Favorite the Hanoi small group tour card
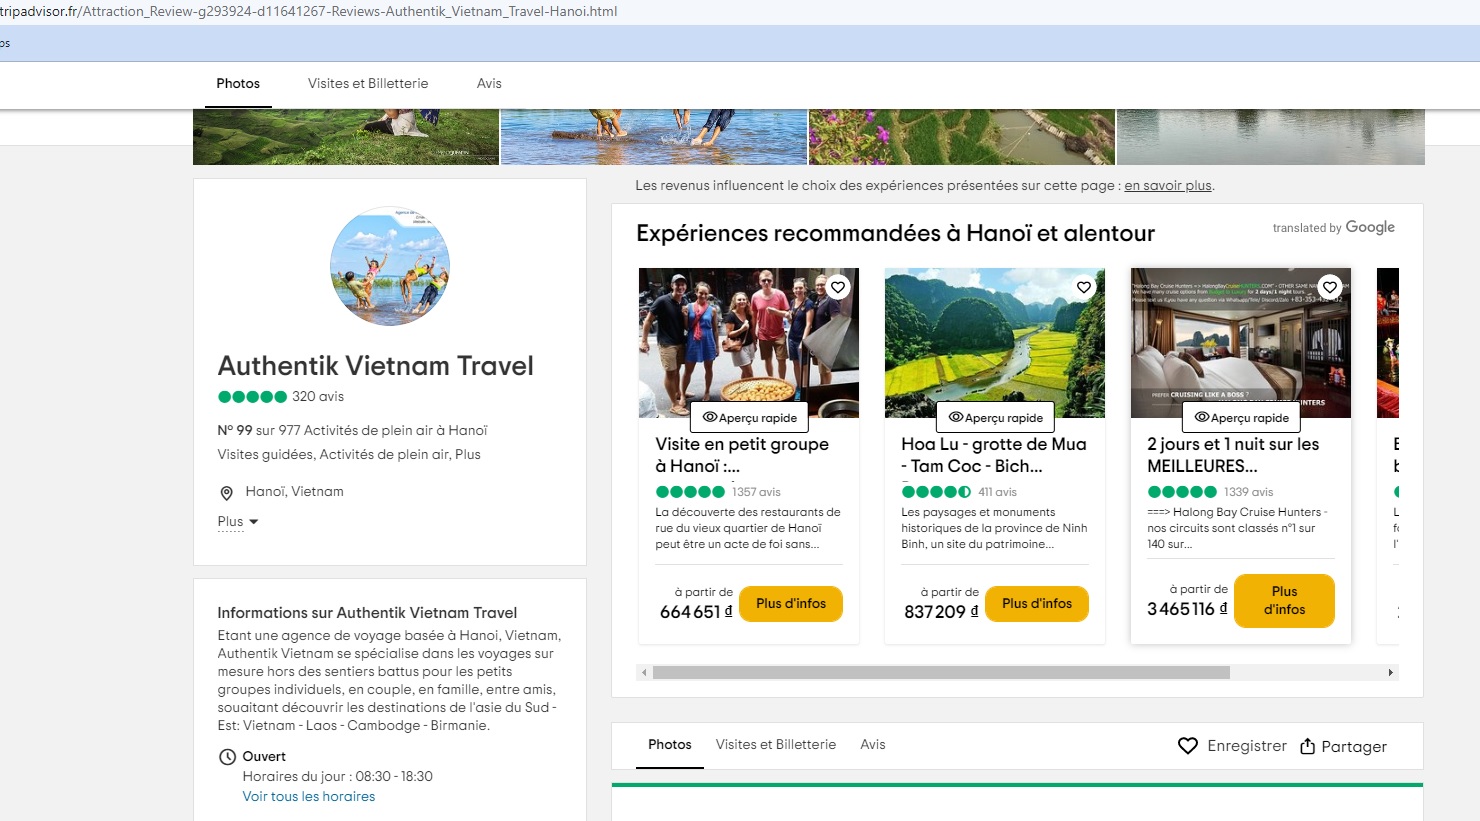This screenshot has width=1480, height=821. [x=838, y=288]
